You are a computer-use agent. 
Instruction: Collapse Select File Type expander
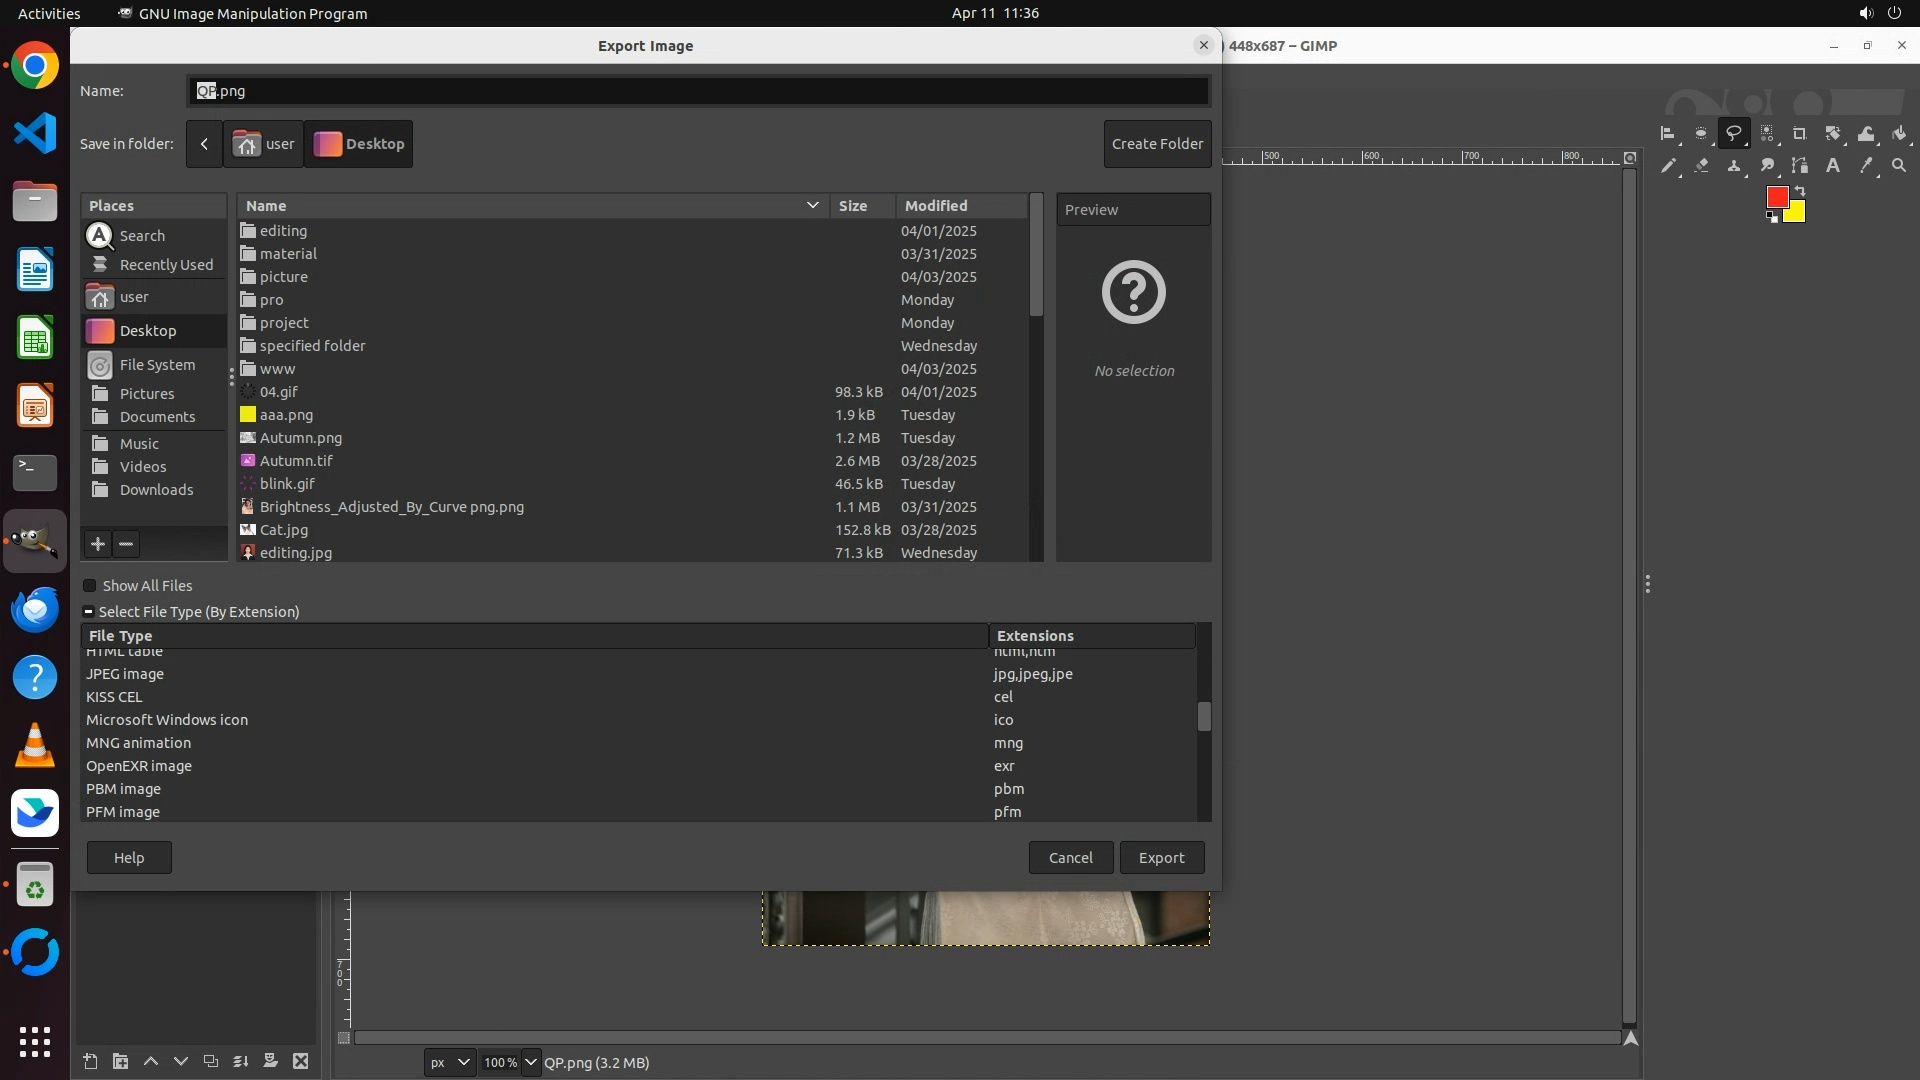[x=89, y=612]
